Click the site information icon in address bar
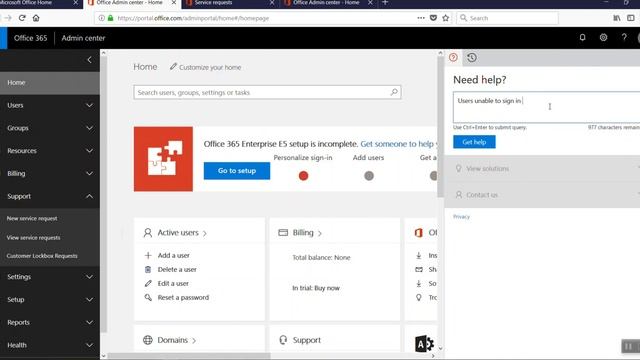The image size is (640, 360). [x=102, y=18]
